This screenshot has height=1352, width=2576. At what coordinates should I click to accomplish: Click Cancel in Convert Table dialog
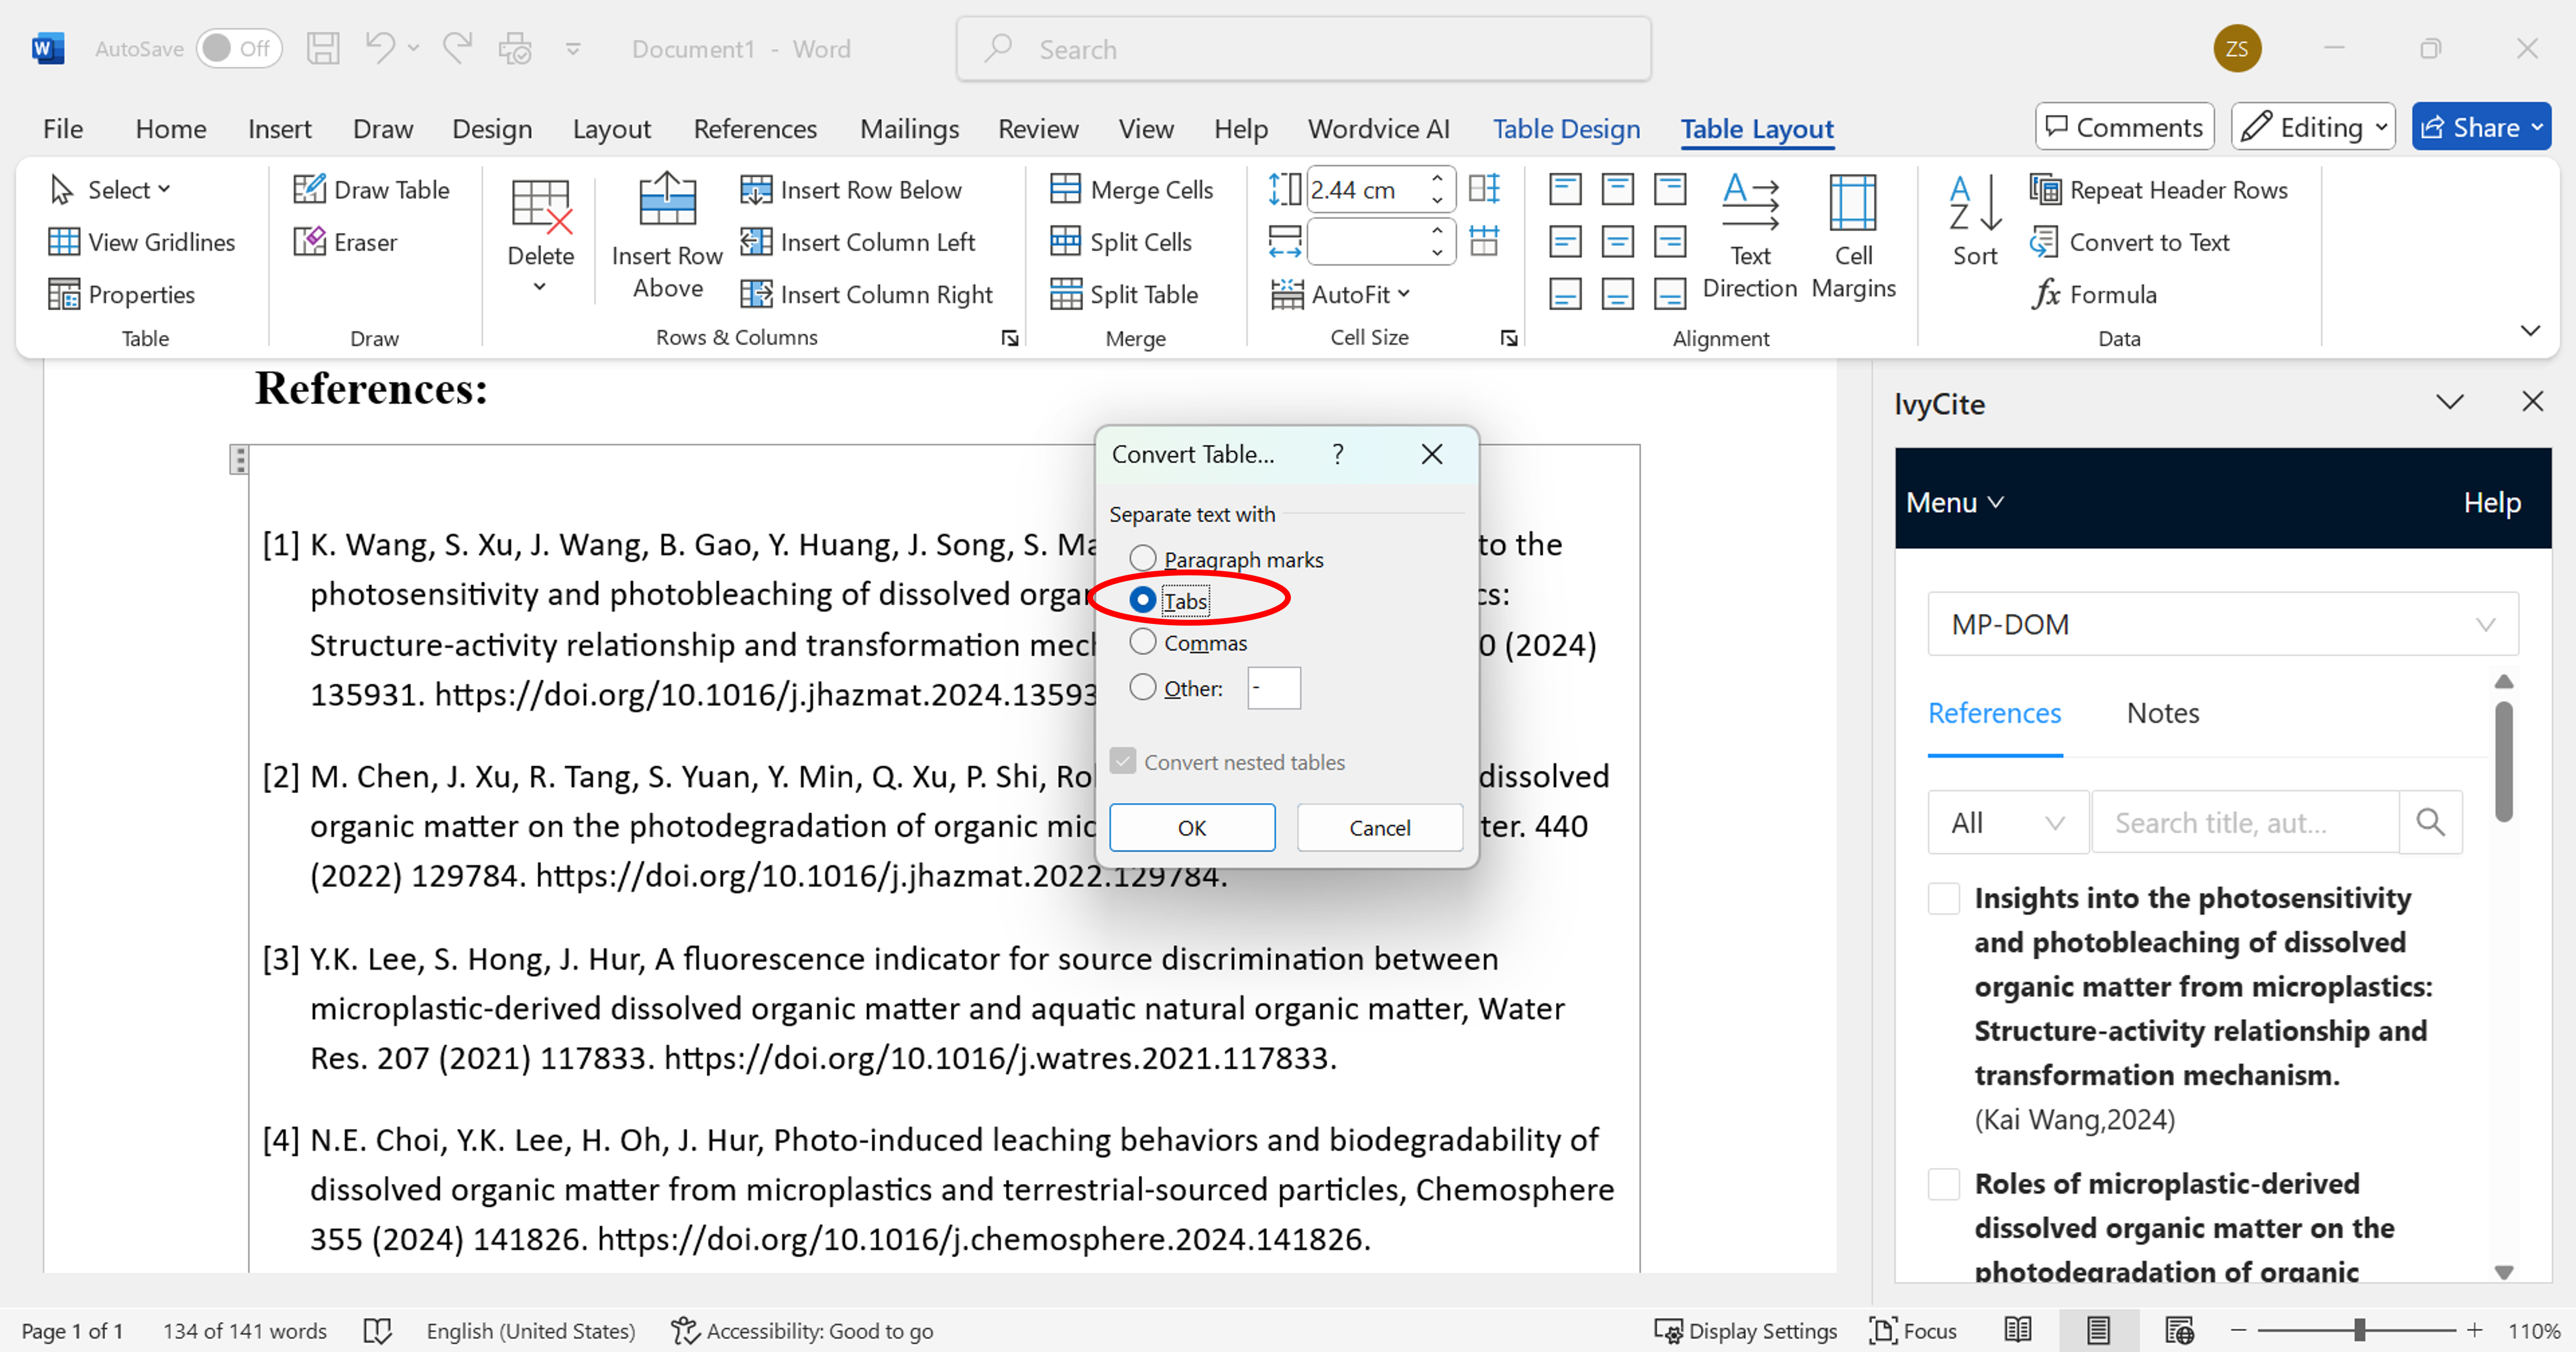click(x=1380, y=827)
